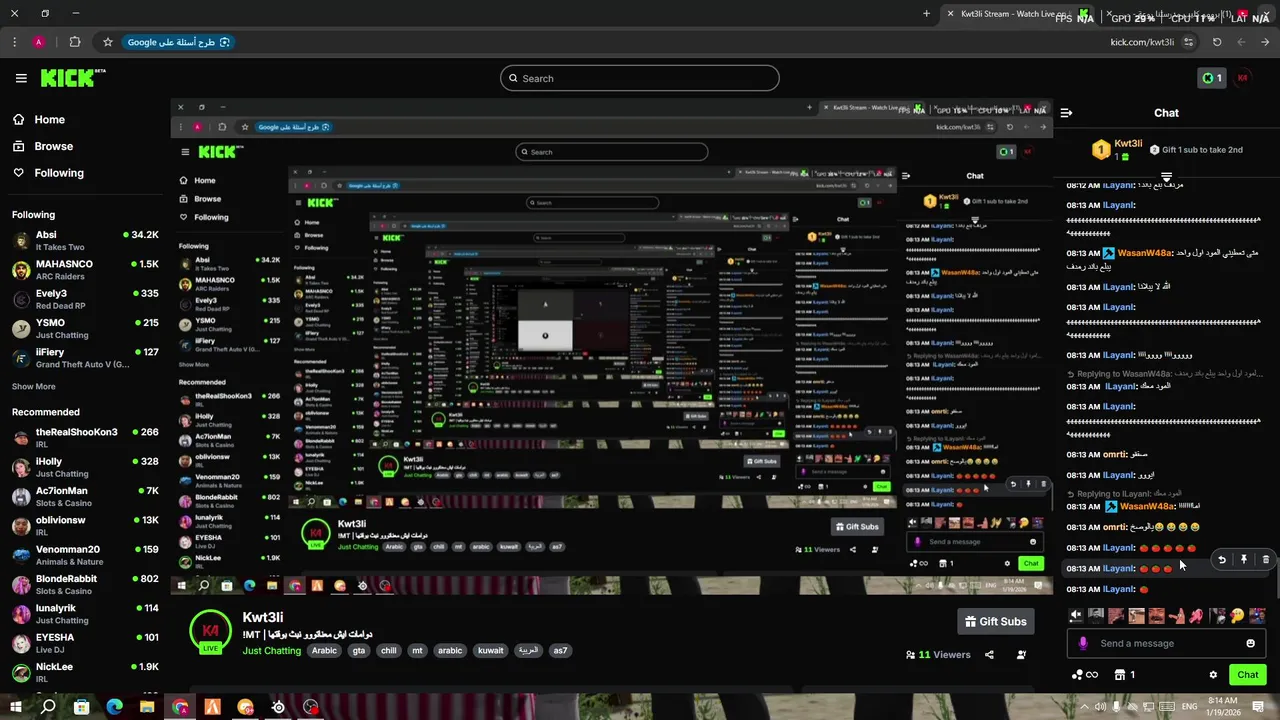Open the Just Chatting category link

[x=271, y=651]
